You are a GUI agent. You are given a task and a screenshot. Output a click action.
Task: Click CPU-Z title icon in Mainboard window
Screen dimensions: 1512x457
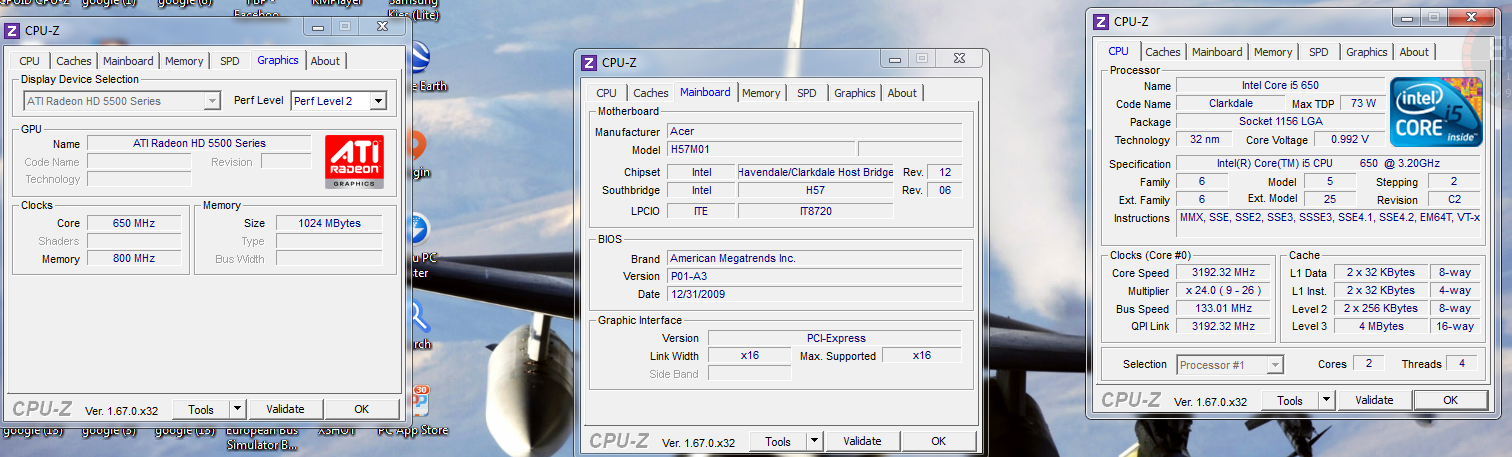(589, 62)
